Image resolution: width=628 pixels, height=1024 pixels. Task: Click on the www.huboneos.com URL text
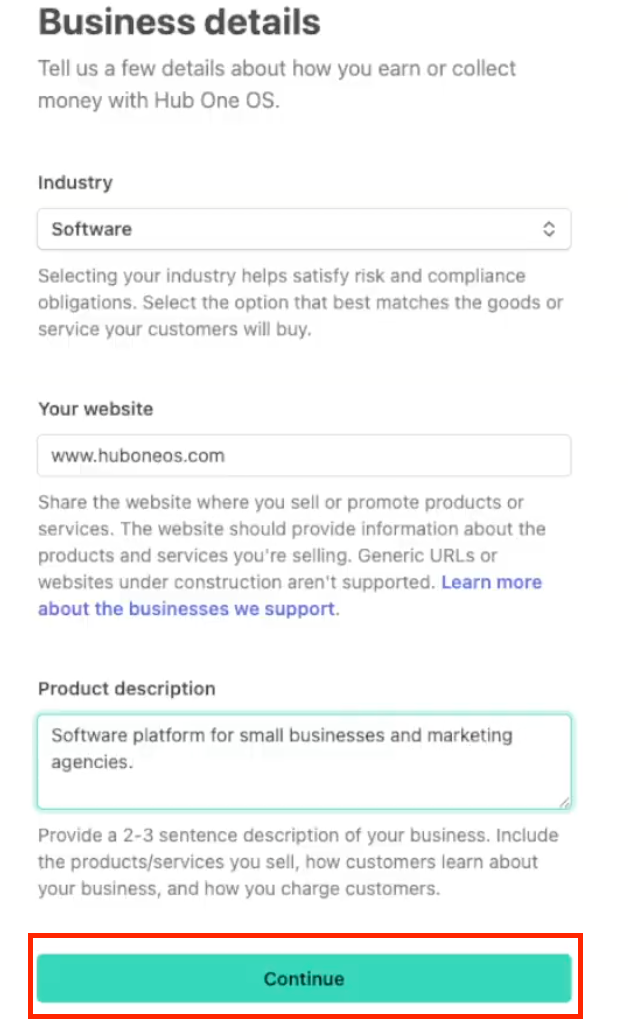pyautogui.click(x=138, y=456)
